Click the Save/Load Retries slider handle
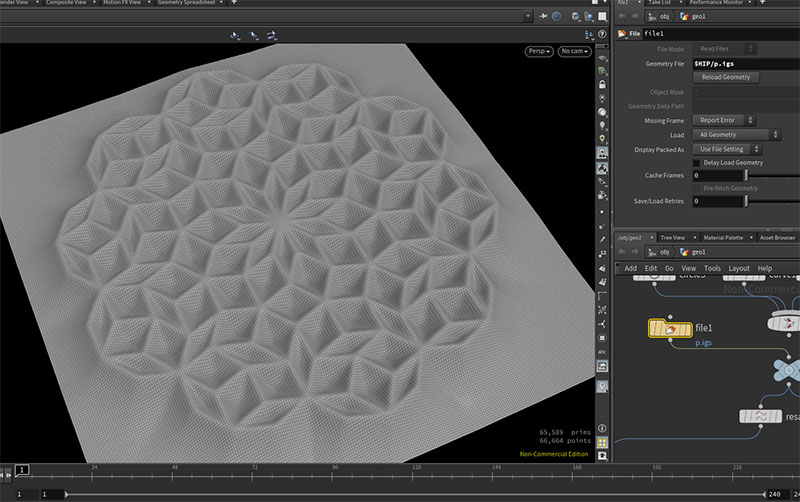 pyautogui.click(x=746, y=201)
